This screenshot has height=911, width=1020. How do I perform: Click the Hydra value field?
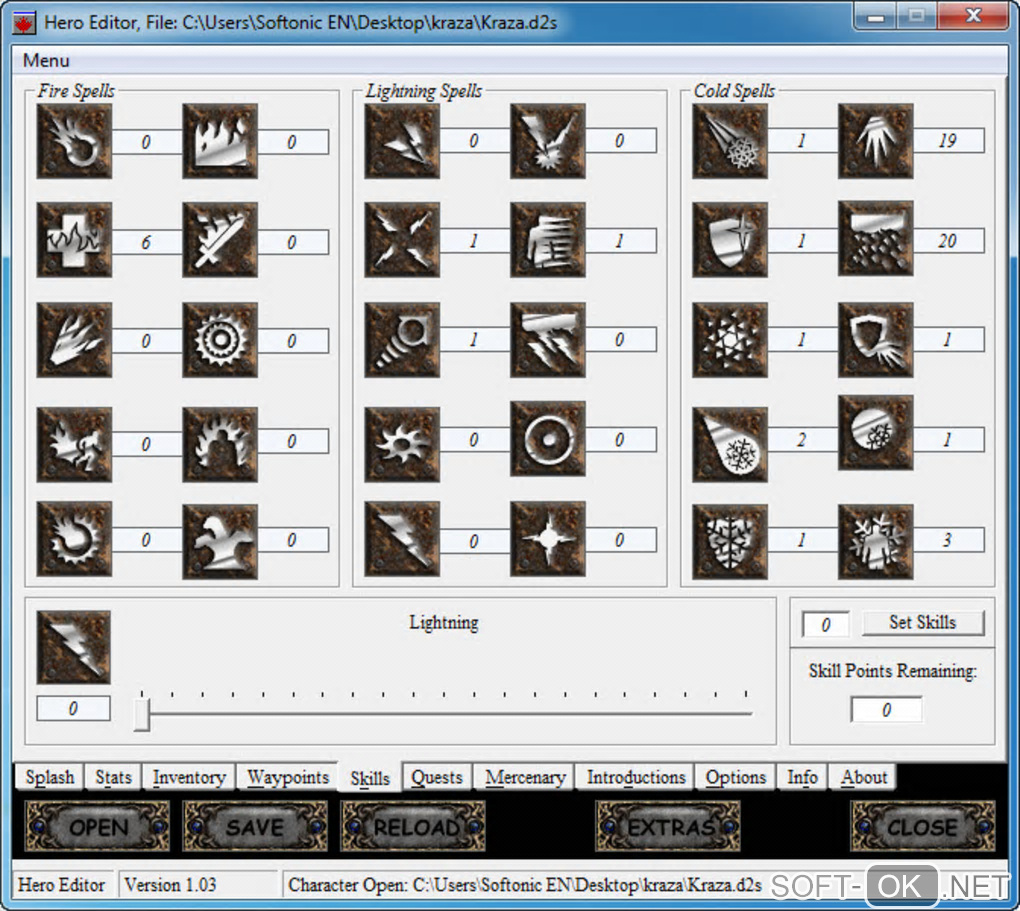click(x=293, y=540)
